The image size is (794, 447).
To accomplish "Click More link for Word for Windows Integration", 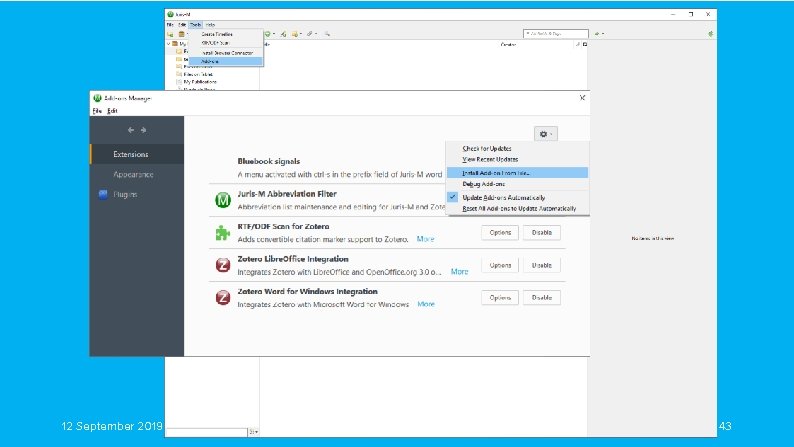I will click(426, 304).
